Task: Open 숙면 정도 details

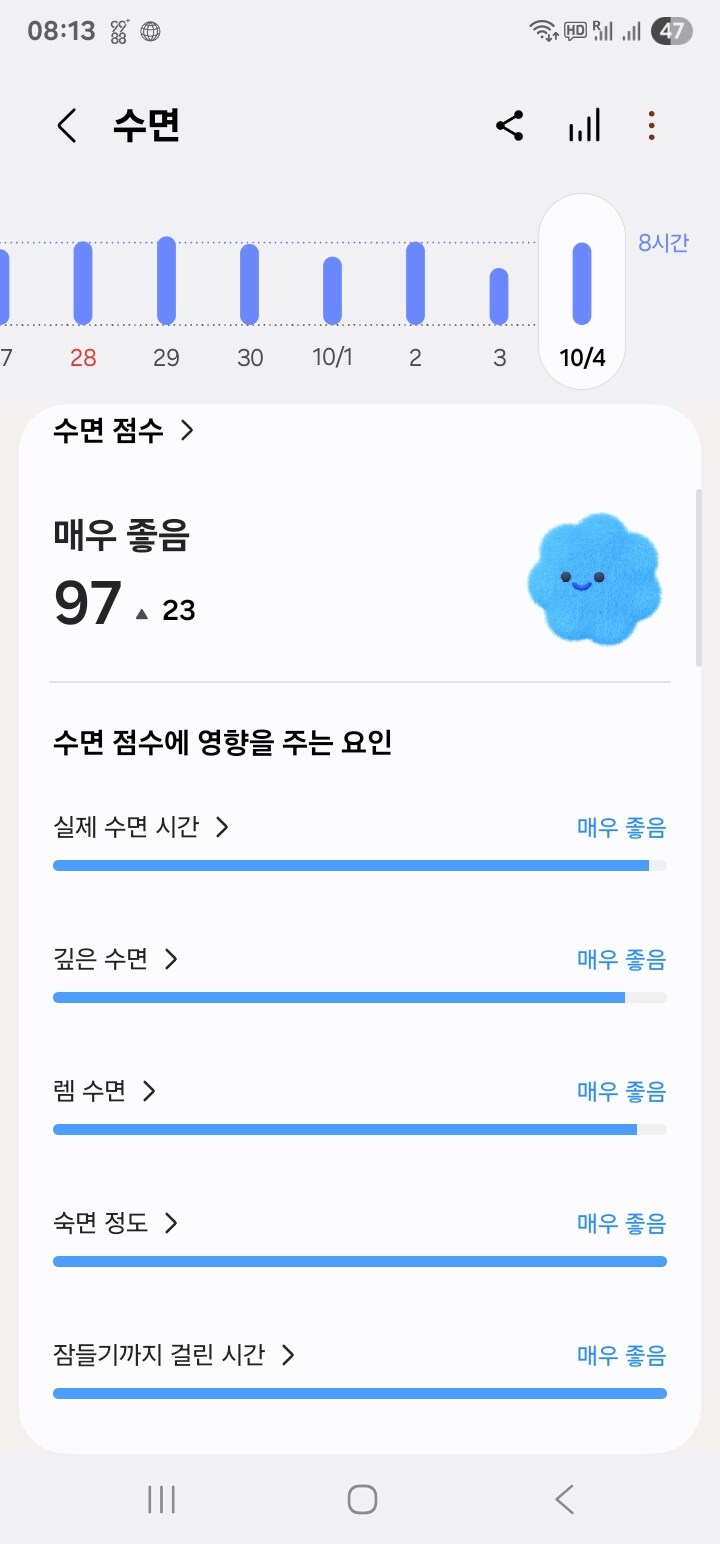Action: tap(115, 1223)
